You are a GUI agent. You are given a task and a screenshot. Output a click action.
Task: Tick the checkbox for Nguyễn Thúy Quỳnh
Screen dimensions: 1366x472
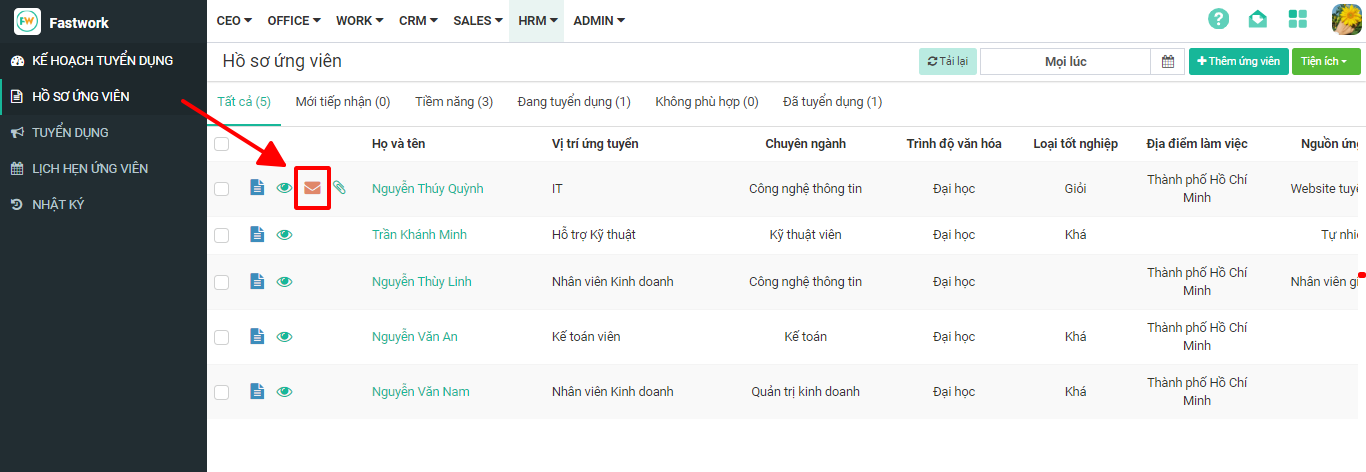(x=222, y=188)
